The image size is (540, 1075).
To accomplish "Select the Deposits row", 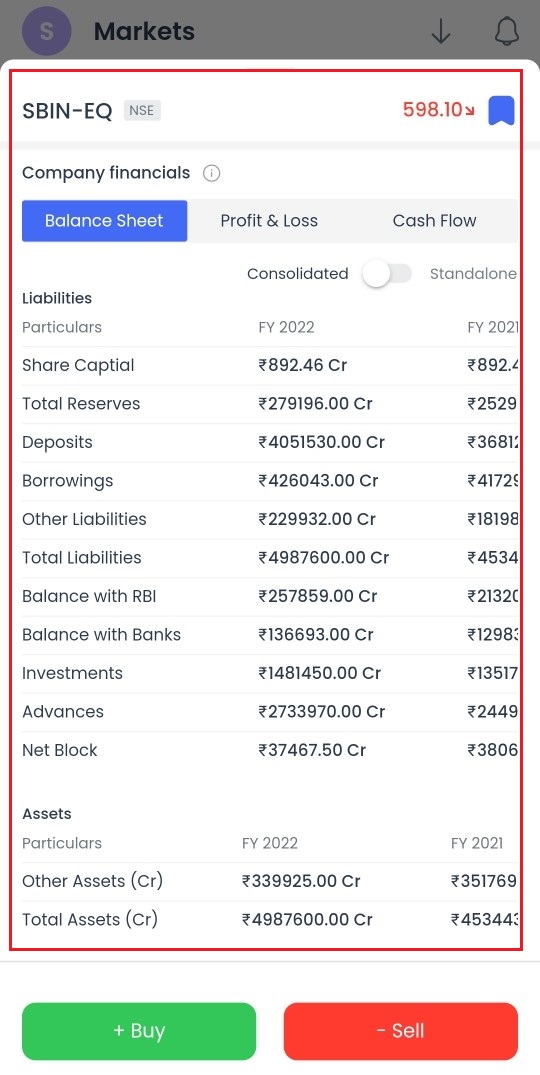I will click(x=270, y=442).
